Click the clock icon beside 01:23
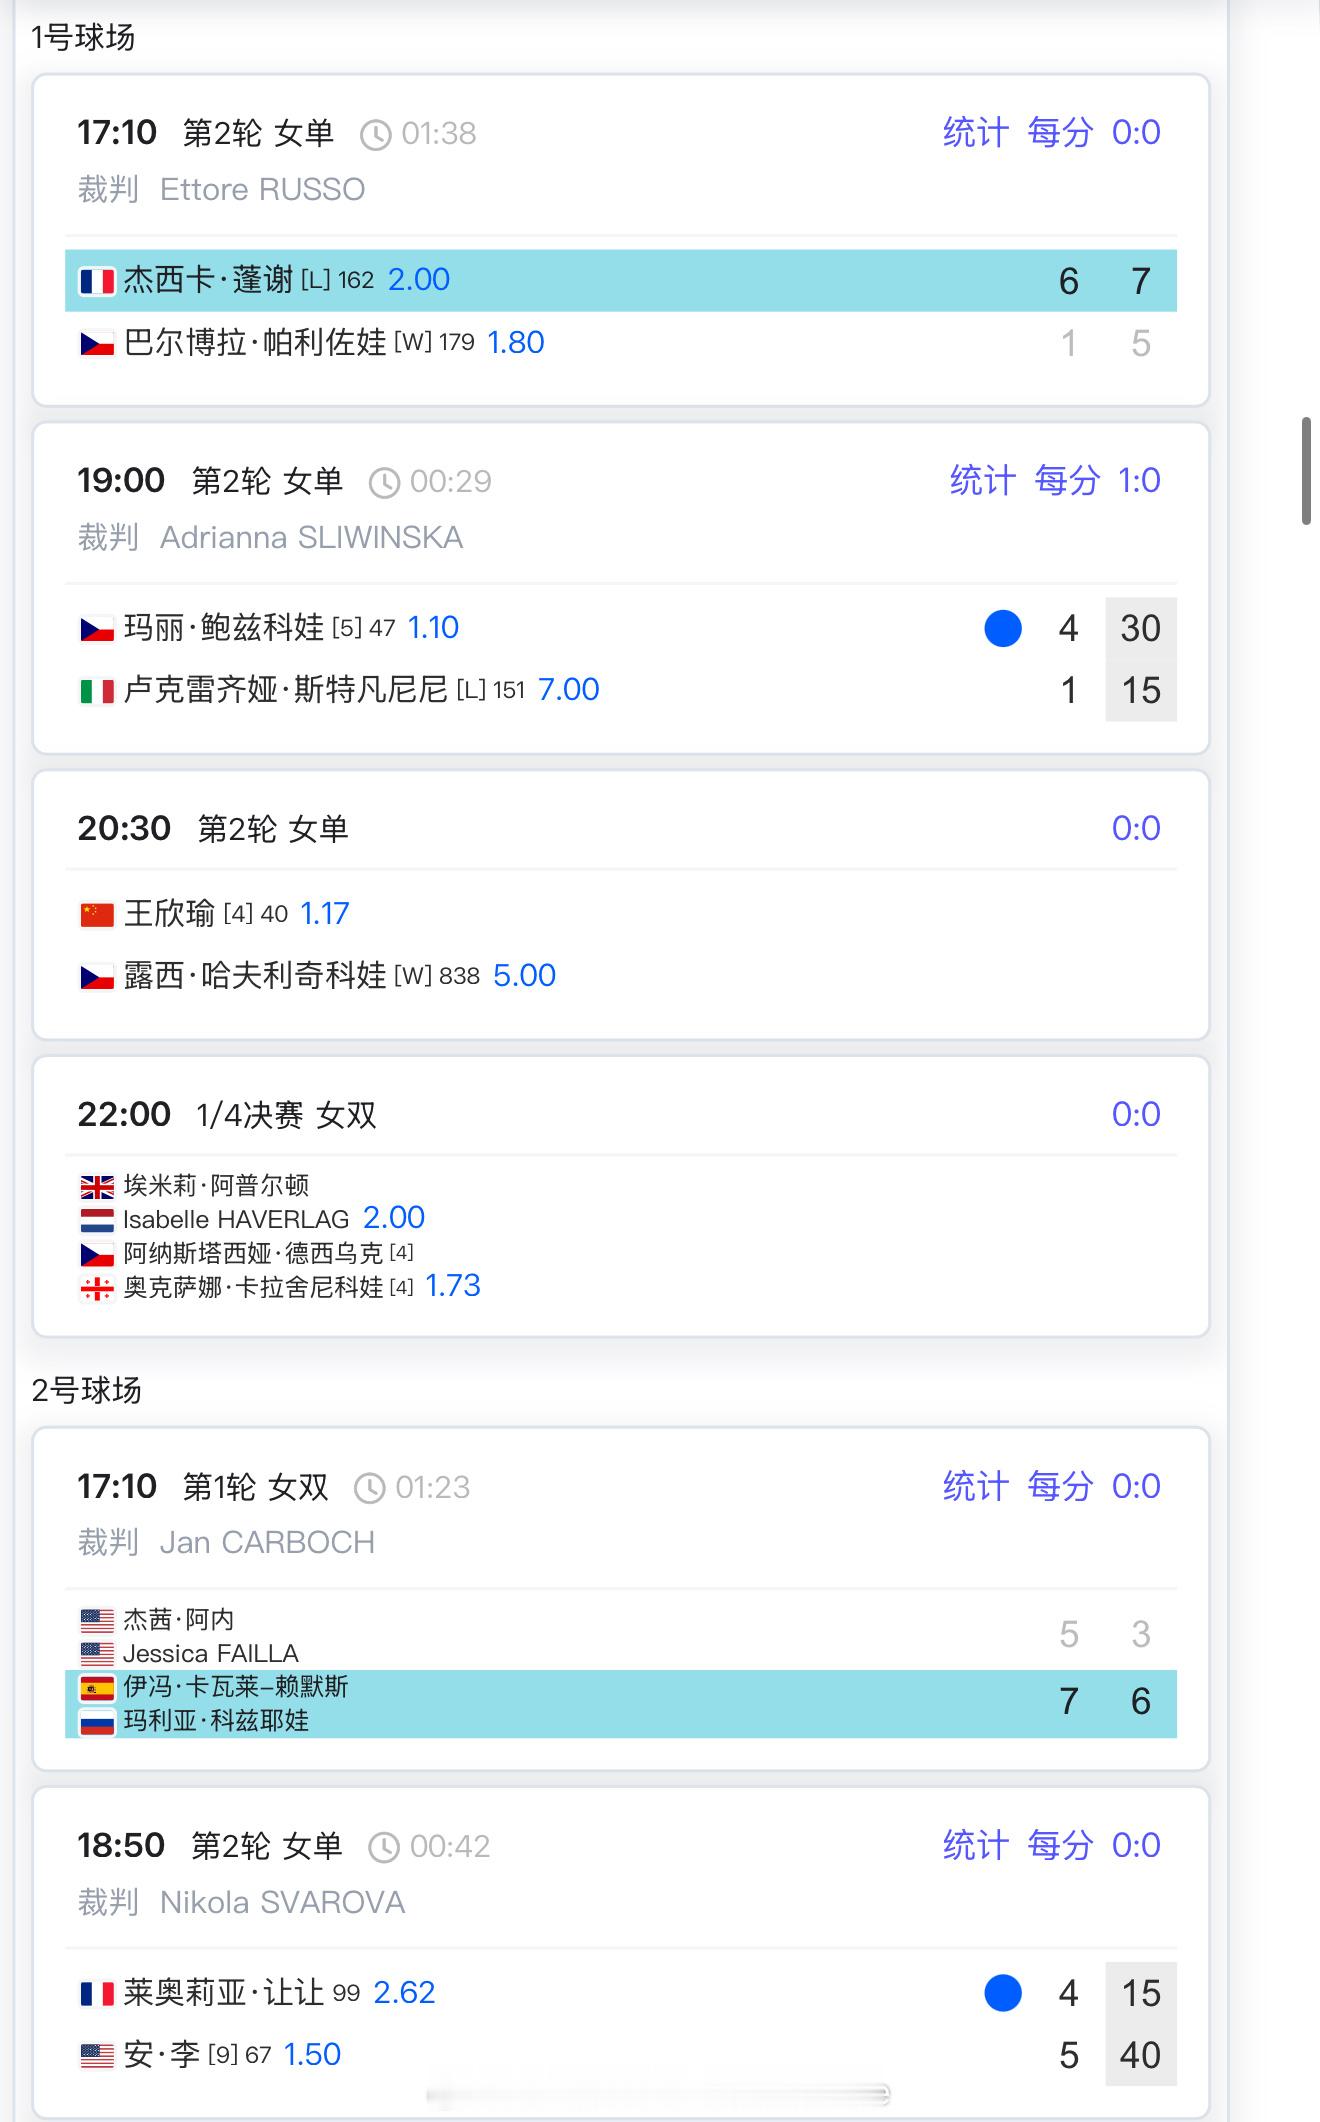 370,1488
